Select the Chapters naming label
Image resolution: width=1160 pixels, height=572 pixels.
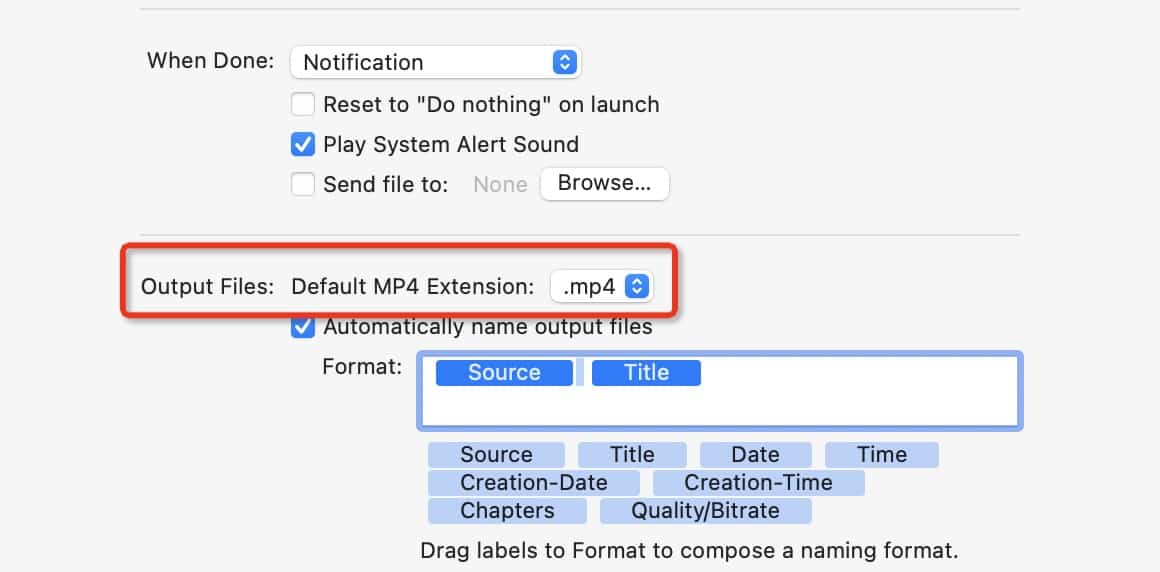[506, 511]
